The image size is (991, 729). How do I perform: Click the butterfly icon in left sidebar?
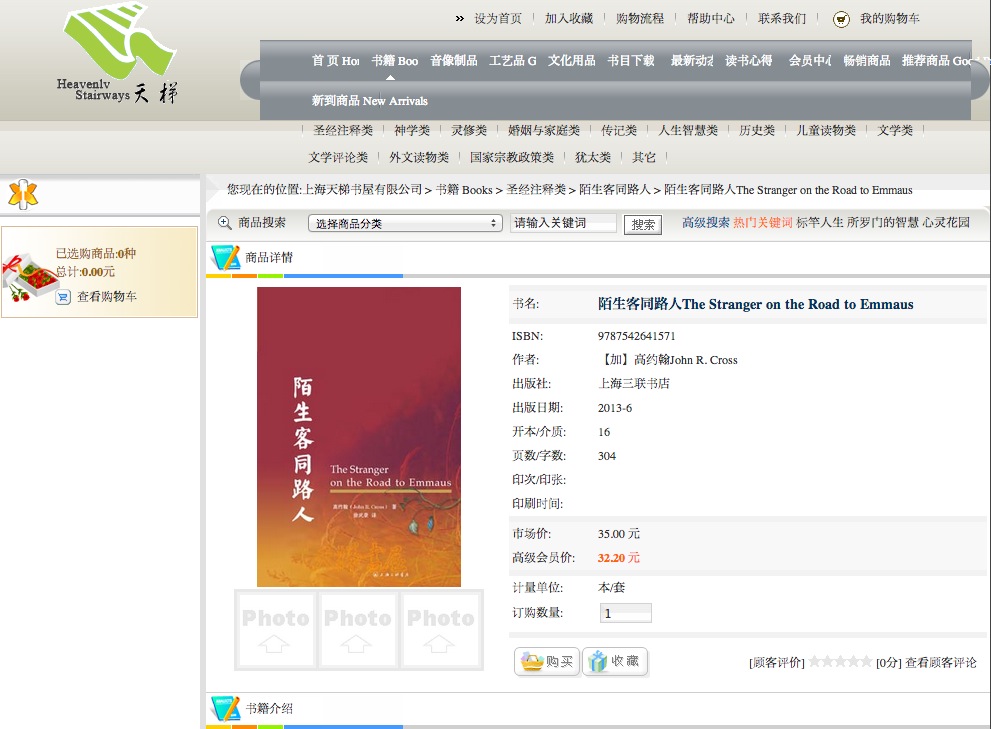[x=23, y=194]
